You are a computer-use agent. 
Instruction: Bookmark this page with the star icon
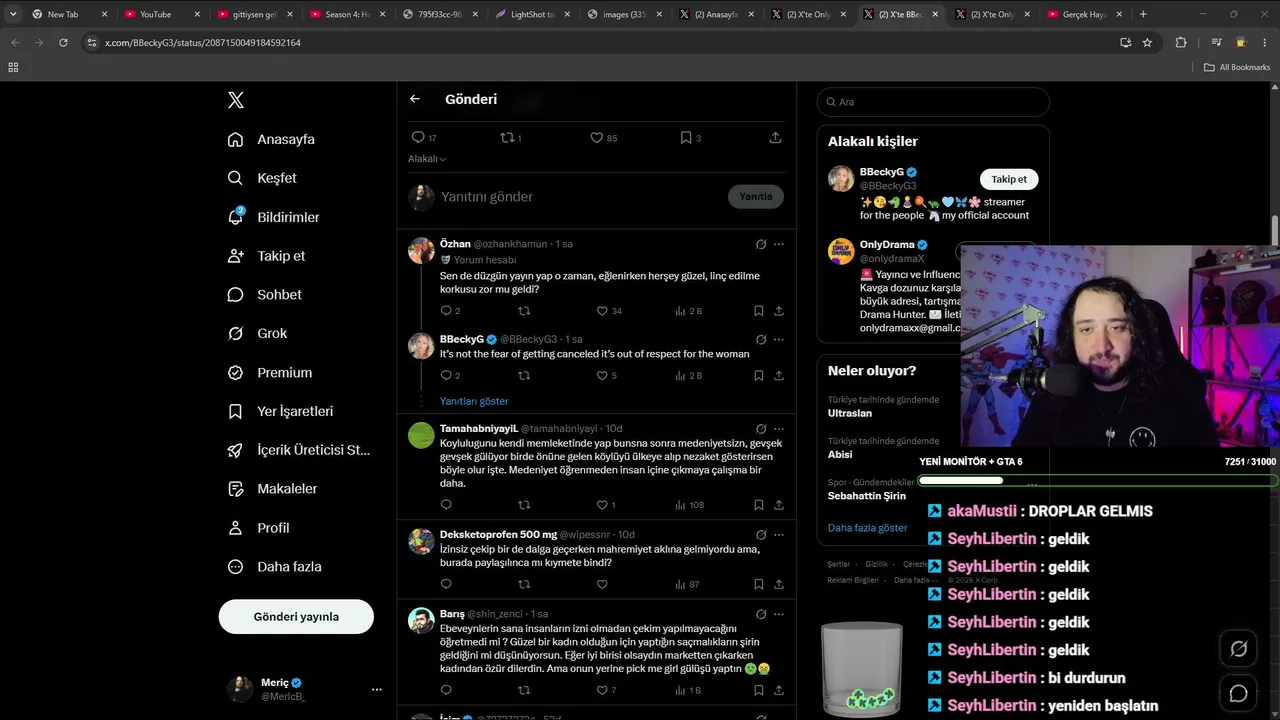(x=1147, y=43)
